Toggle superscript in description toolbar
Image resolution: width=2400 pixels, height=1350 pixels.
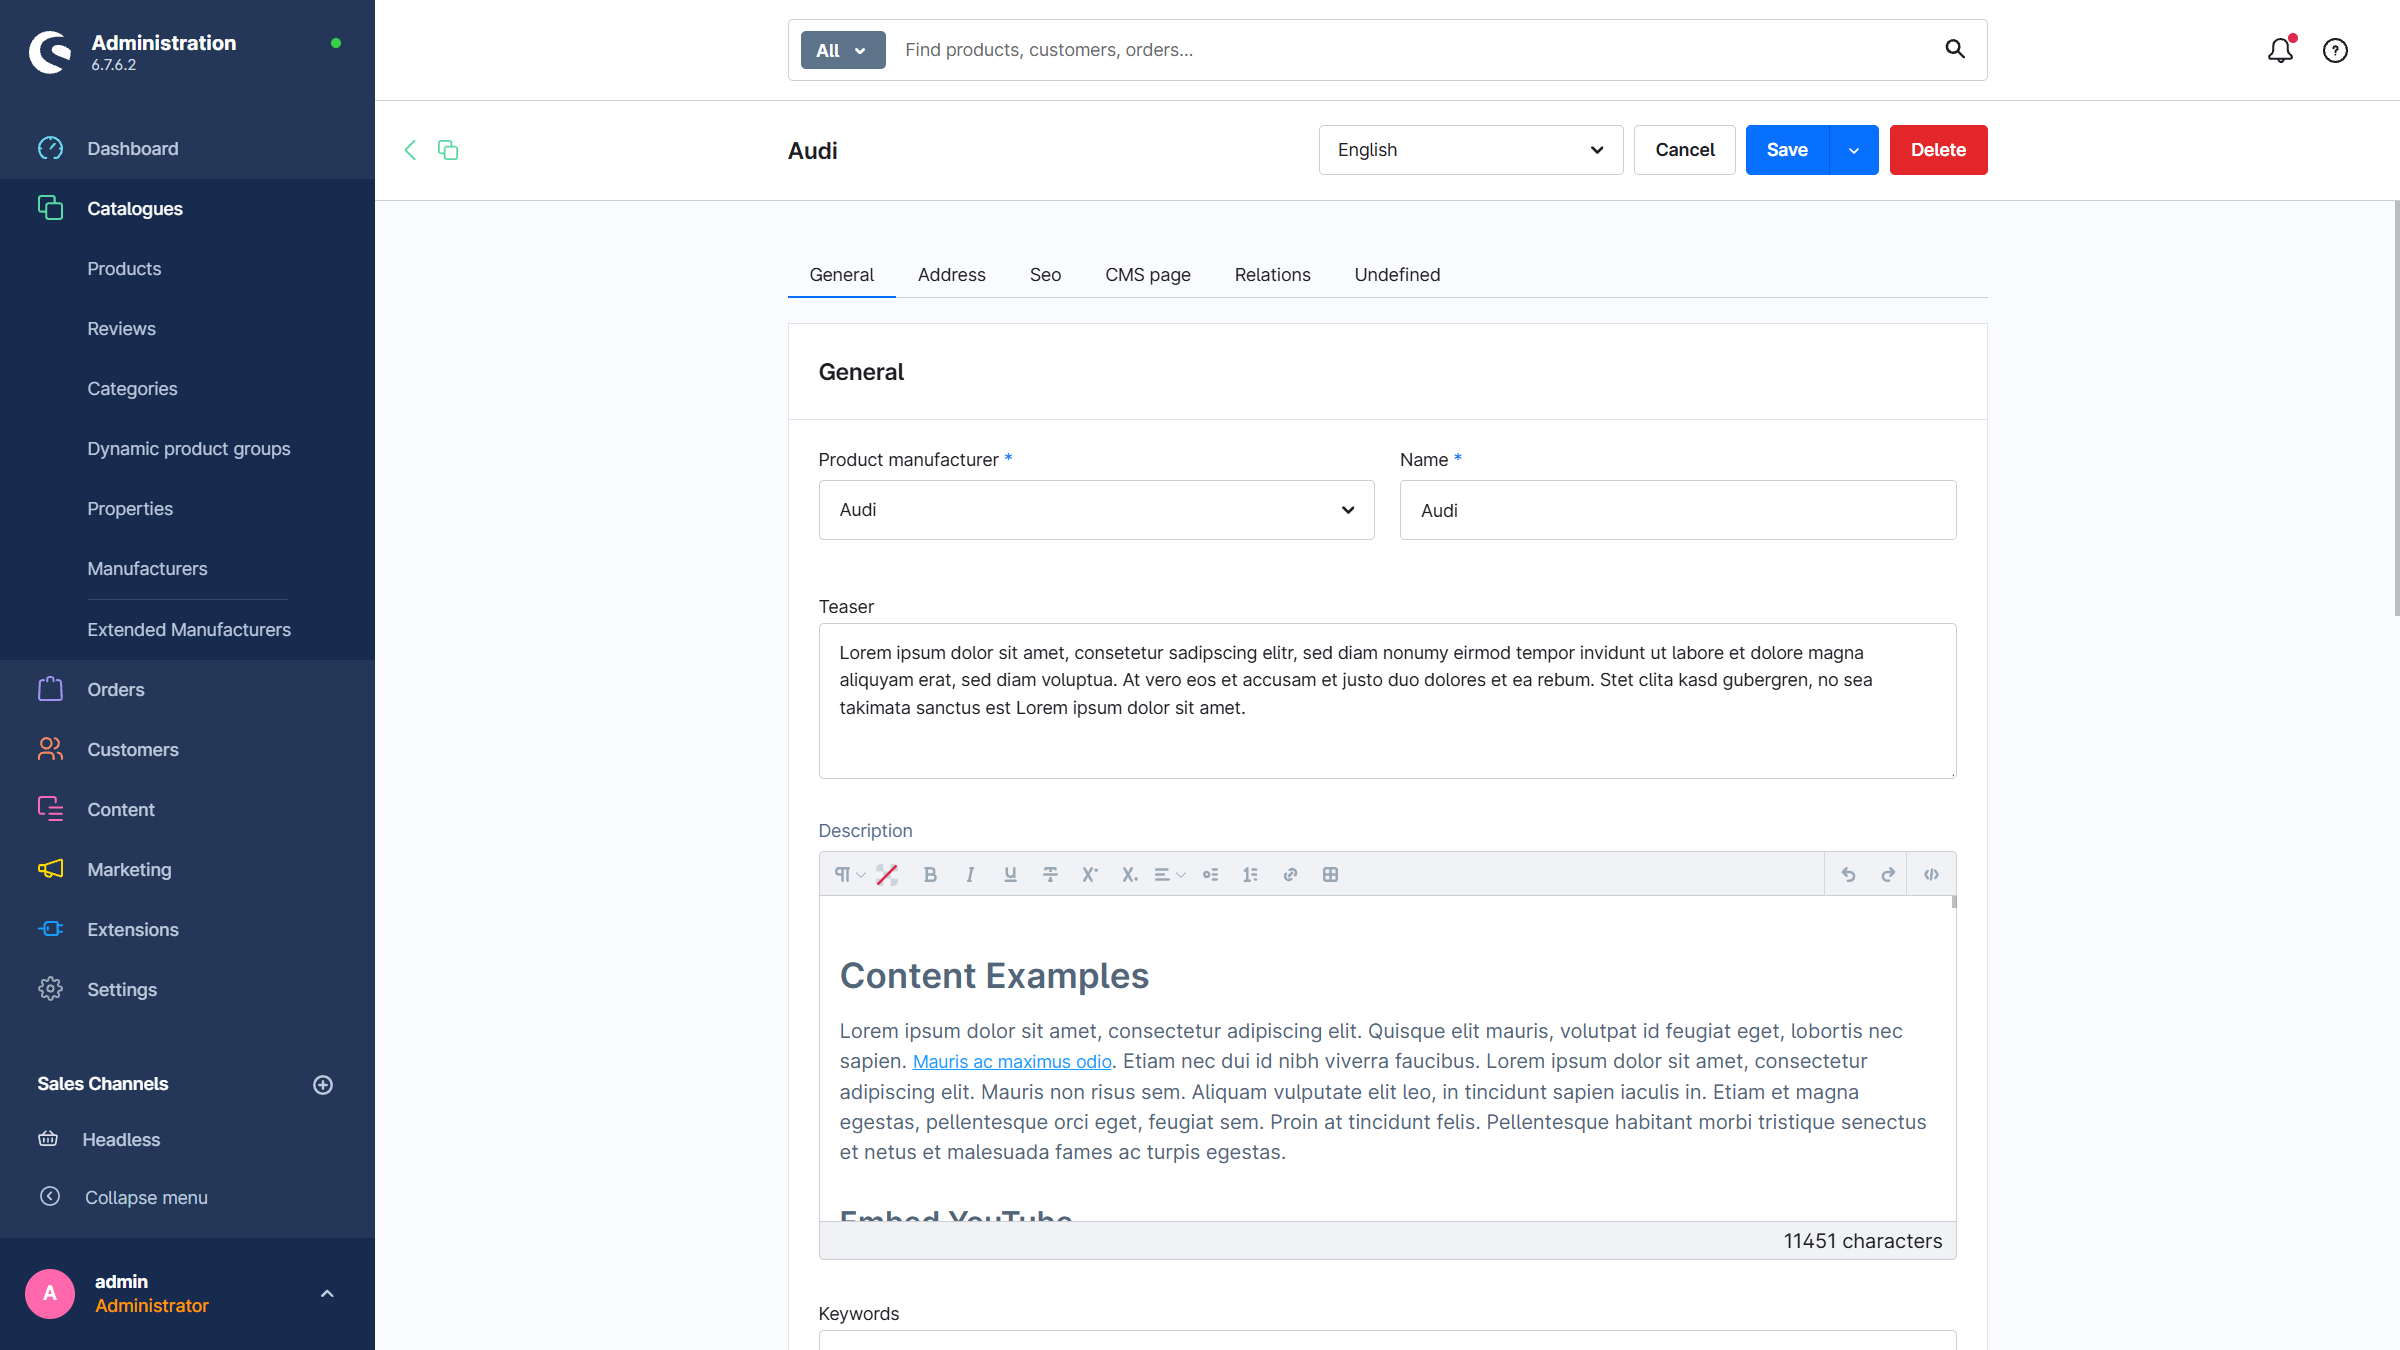point(1089,875)
